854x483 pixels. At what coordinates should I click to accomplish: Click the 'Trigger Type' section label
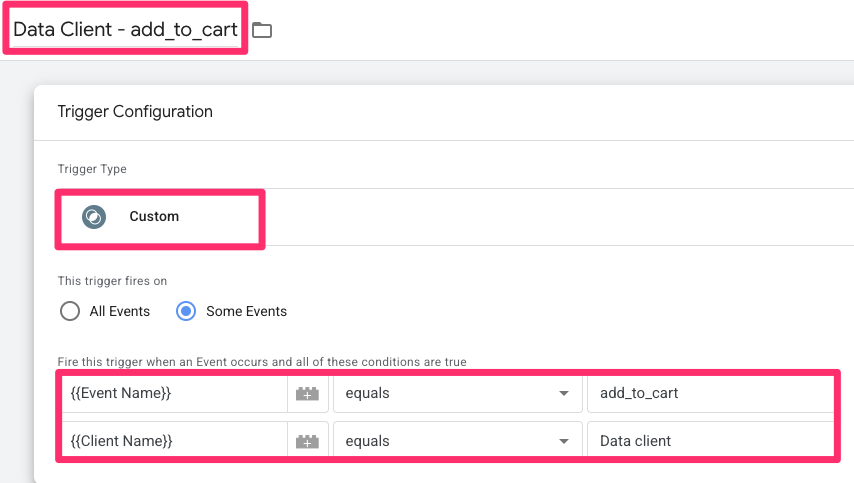tap(92, 169)
